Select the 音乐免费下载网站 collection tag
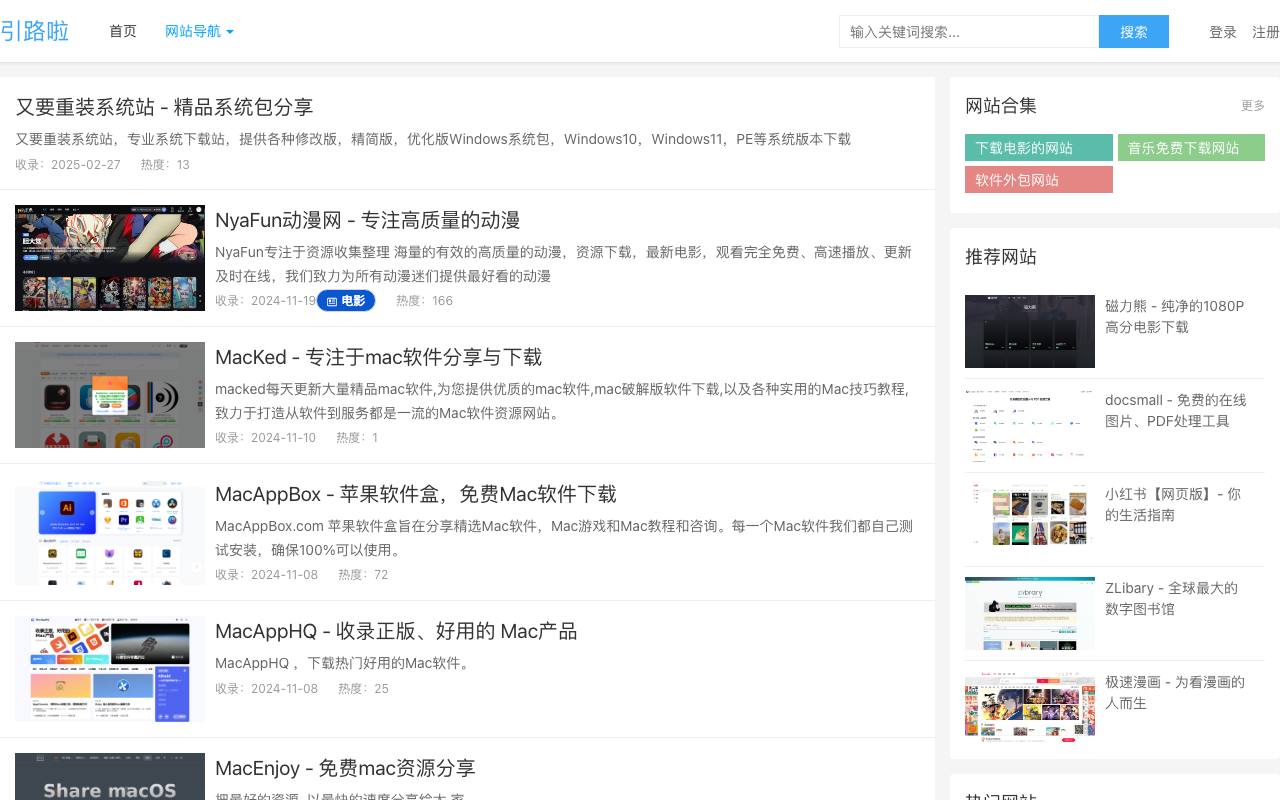Viewport: 1280px width, 800px height. click(x=1191, y=148)
